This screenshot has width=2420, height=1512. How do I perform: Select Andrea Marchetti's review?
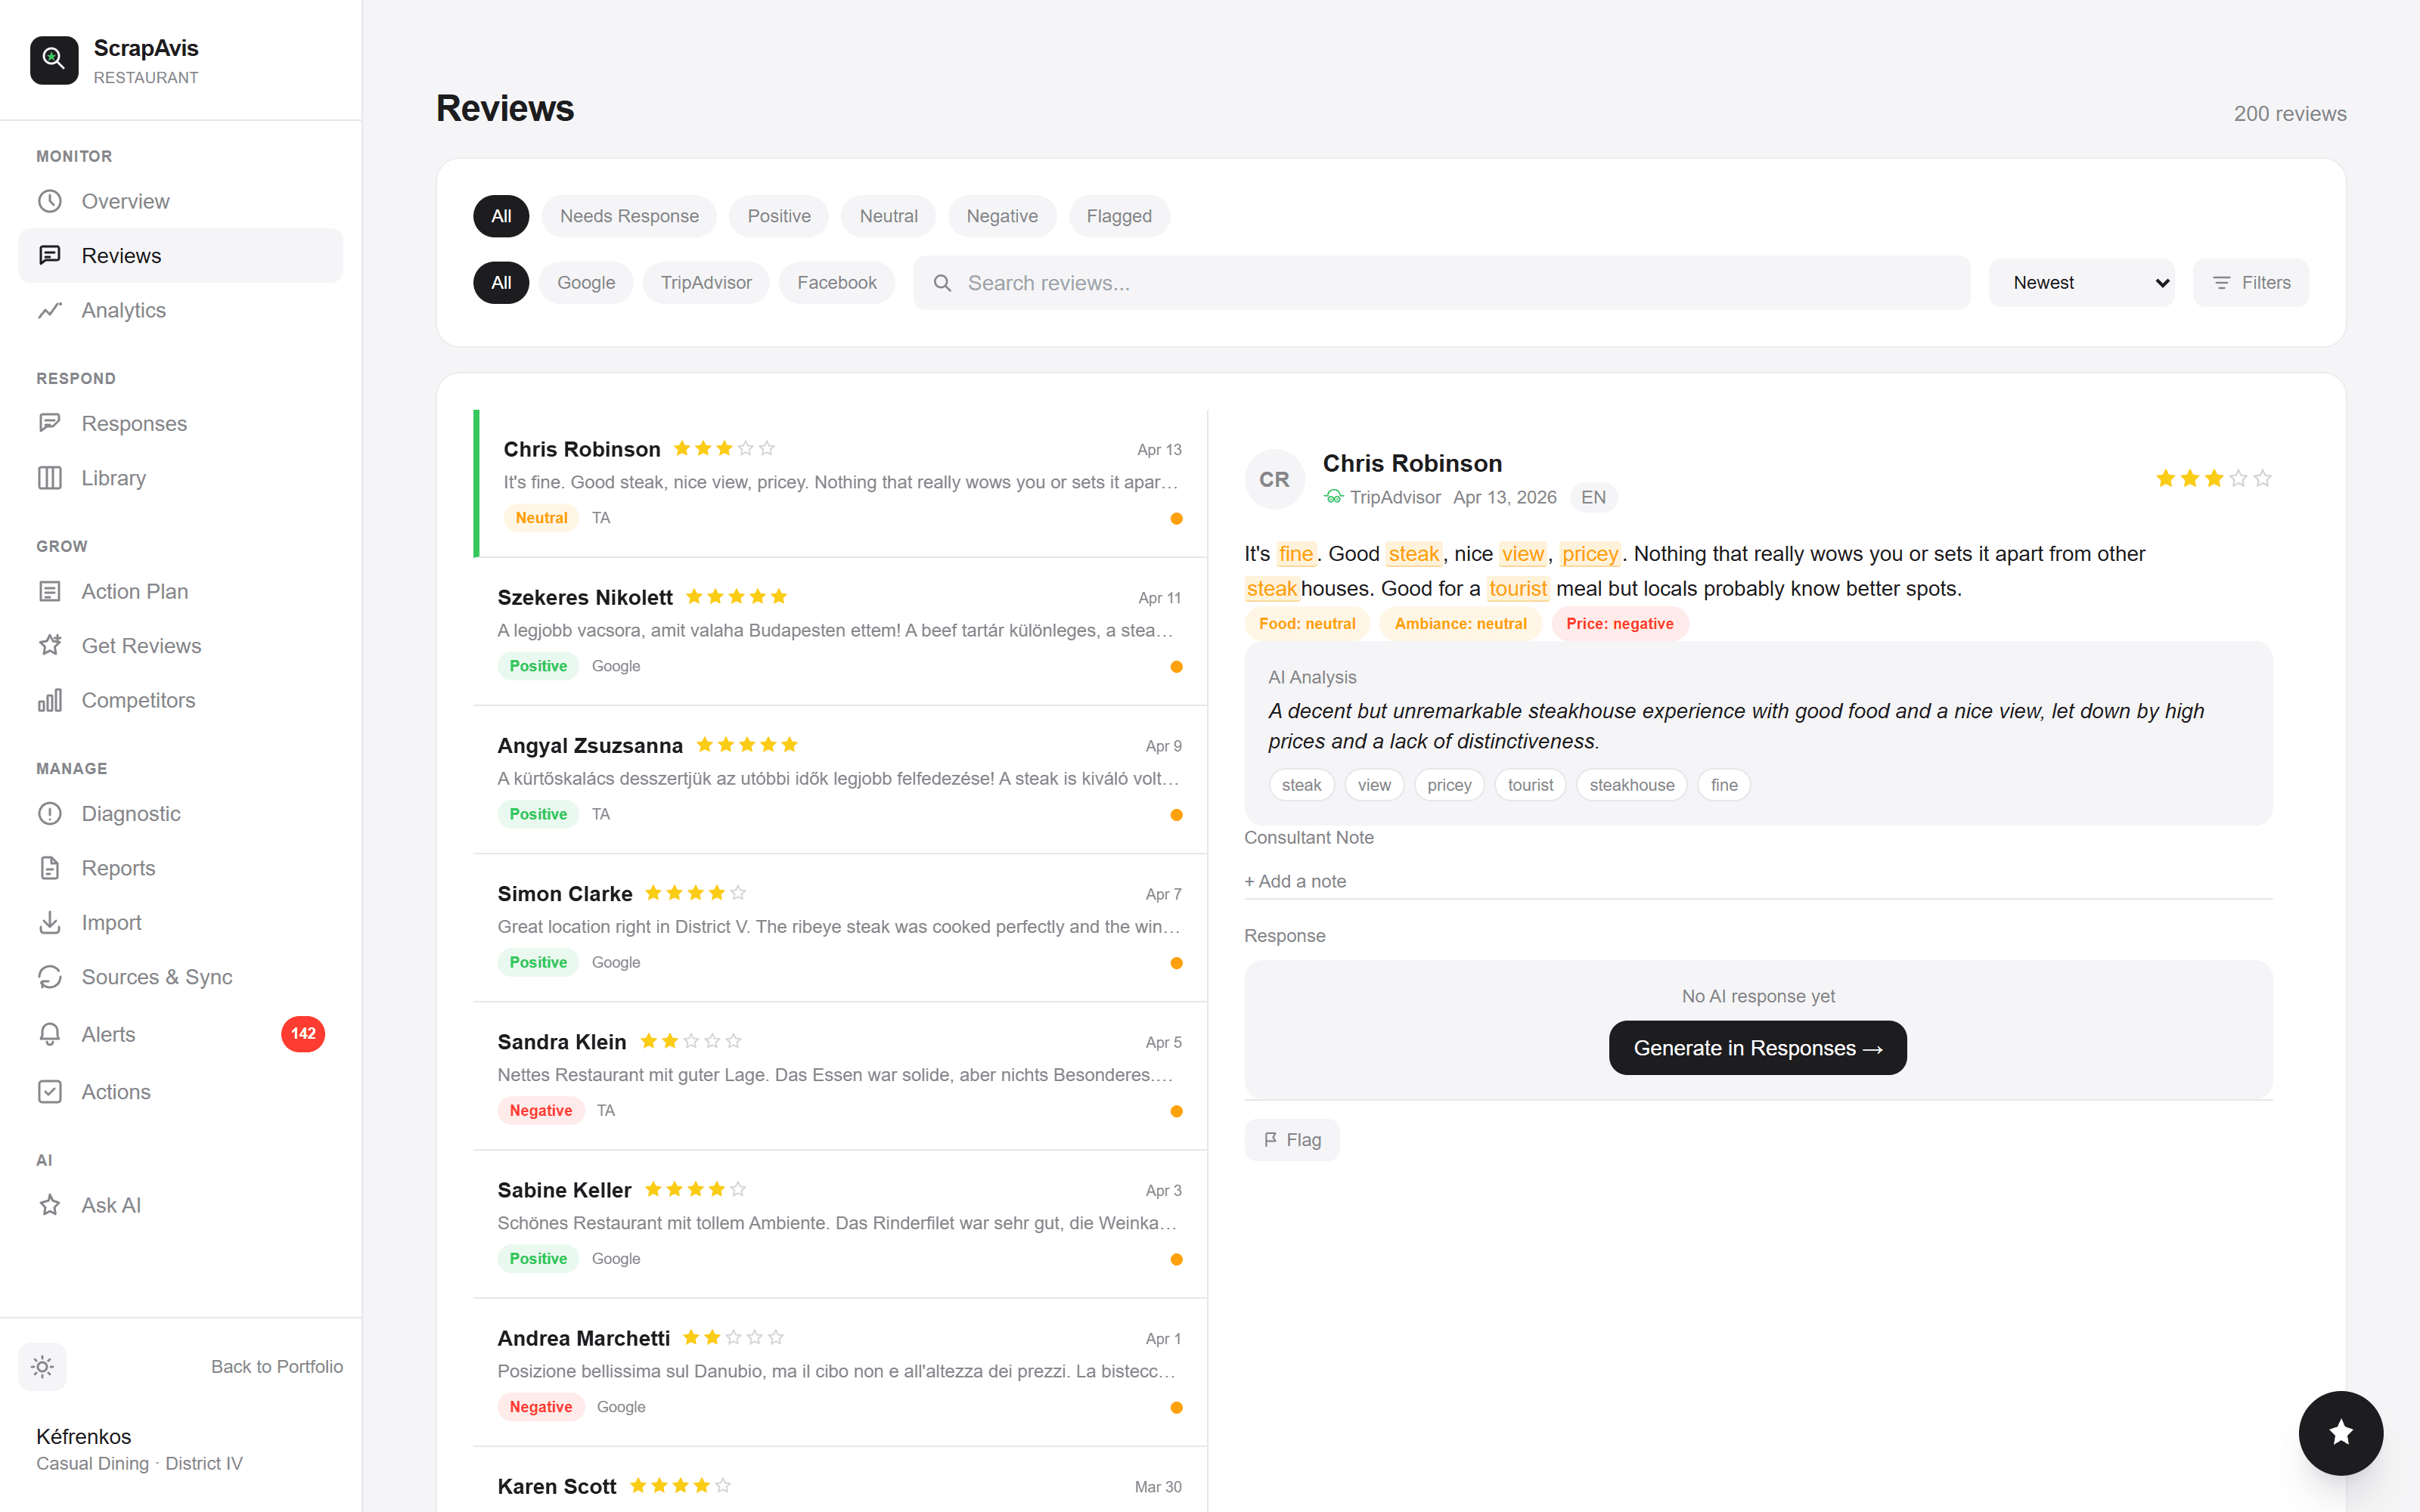[x=840, y=1371]
